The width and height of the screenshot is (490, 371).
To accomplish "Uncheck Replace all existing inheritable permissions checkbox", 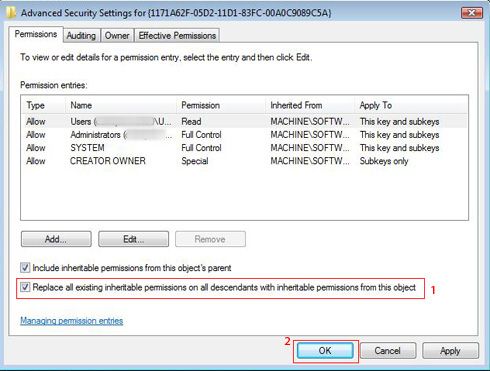I will tap(25, 287).
